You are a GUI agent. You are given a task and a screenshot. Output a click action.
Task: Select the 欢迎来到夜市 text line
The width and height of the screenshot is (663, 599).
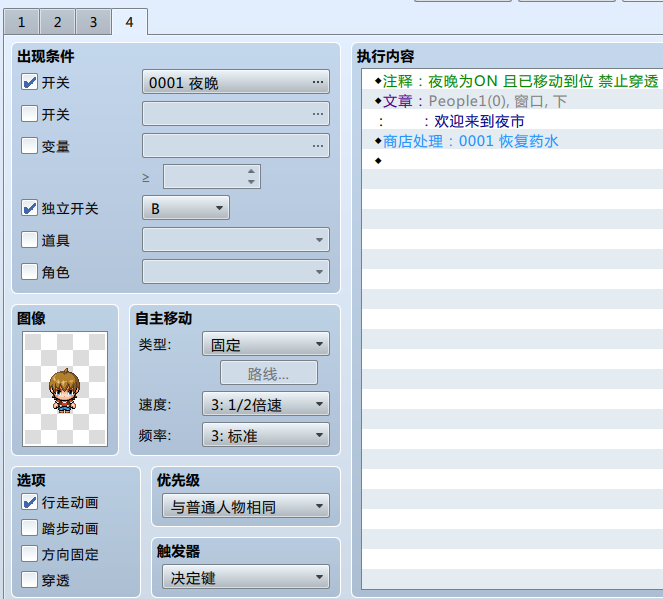point(512,121)
